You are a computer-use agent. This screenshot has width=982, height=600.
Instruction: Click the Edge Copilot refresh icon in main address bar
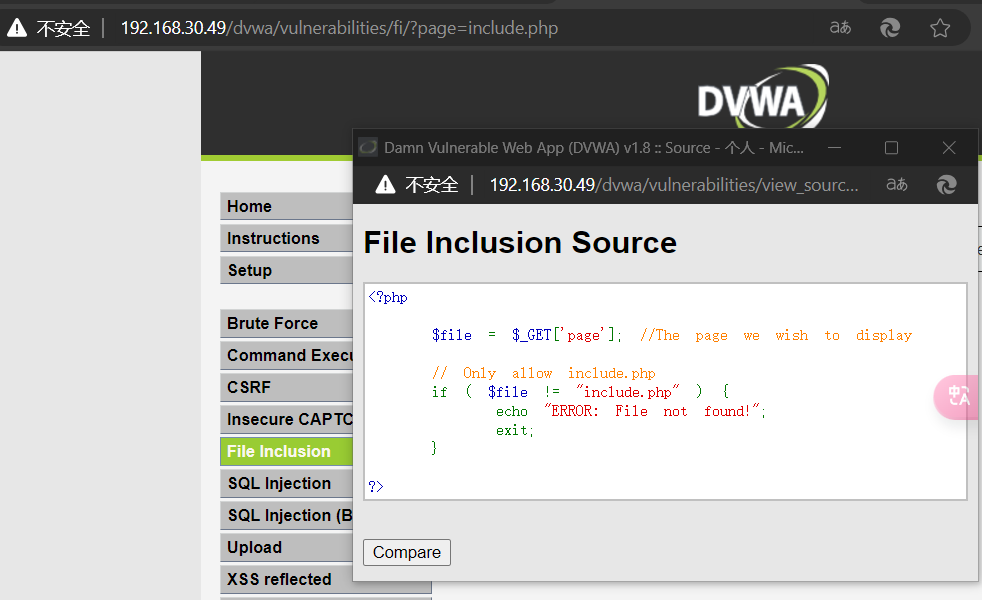click(x=890, y=28)
